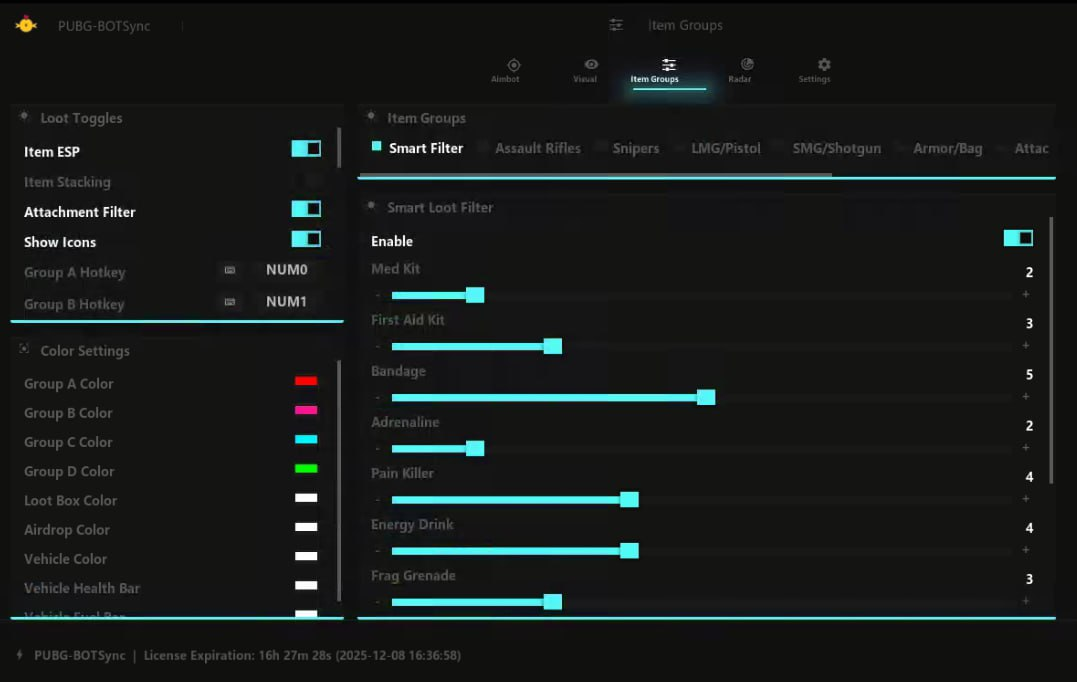Open the Aimbot section icon
The image size is (1077, 682).
(513, 65)
